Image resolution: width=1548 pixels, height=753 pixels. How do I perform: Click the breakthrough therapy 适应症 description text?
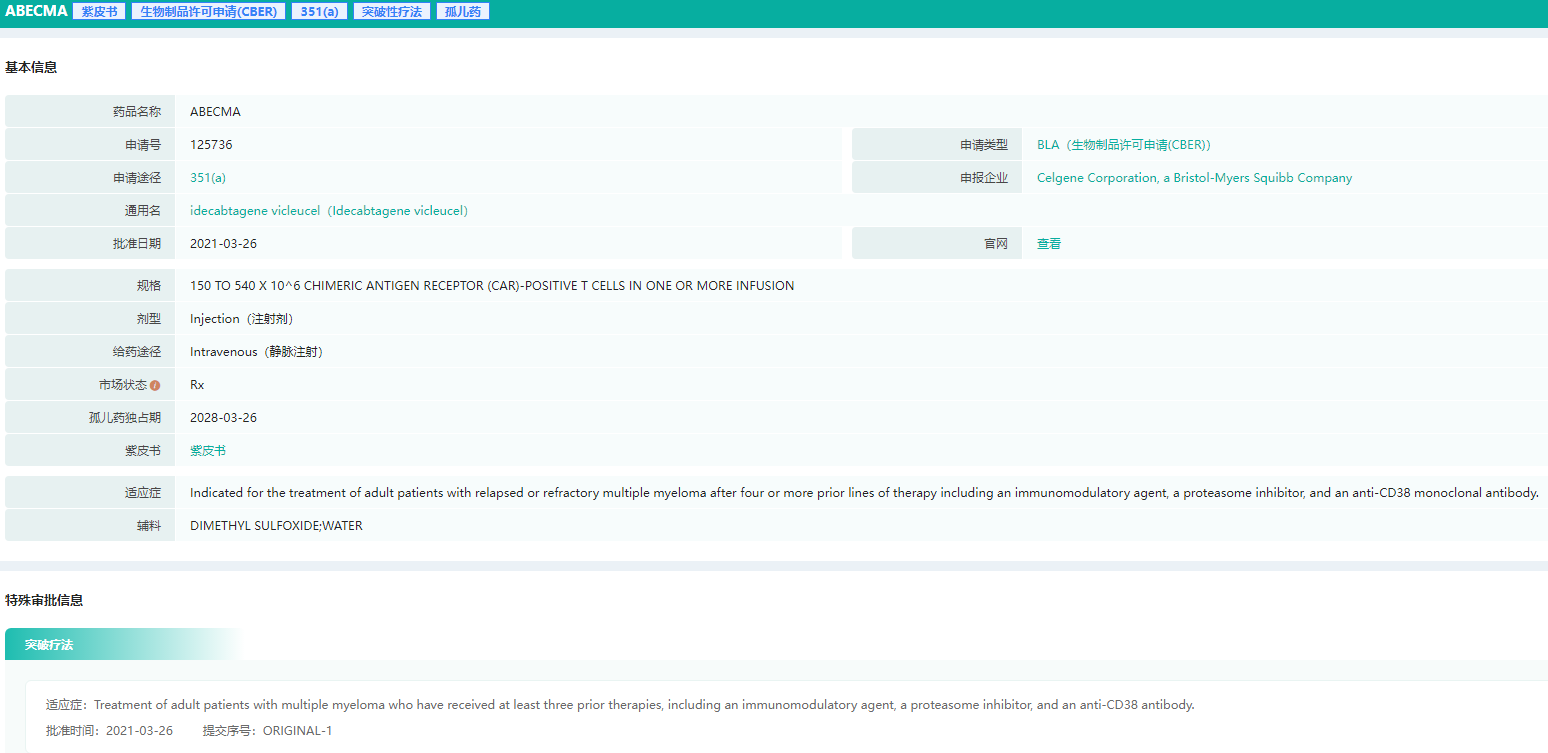[620, 705]
